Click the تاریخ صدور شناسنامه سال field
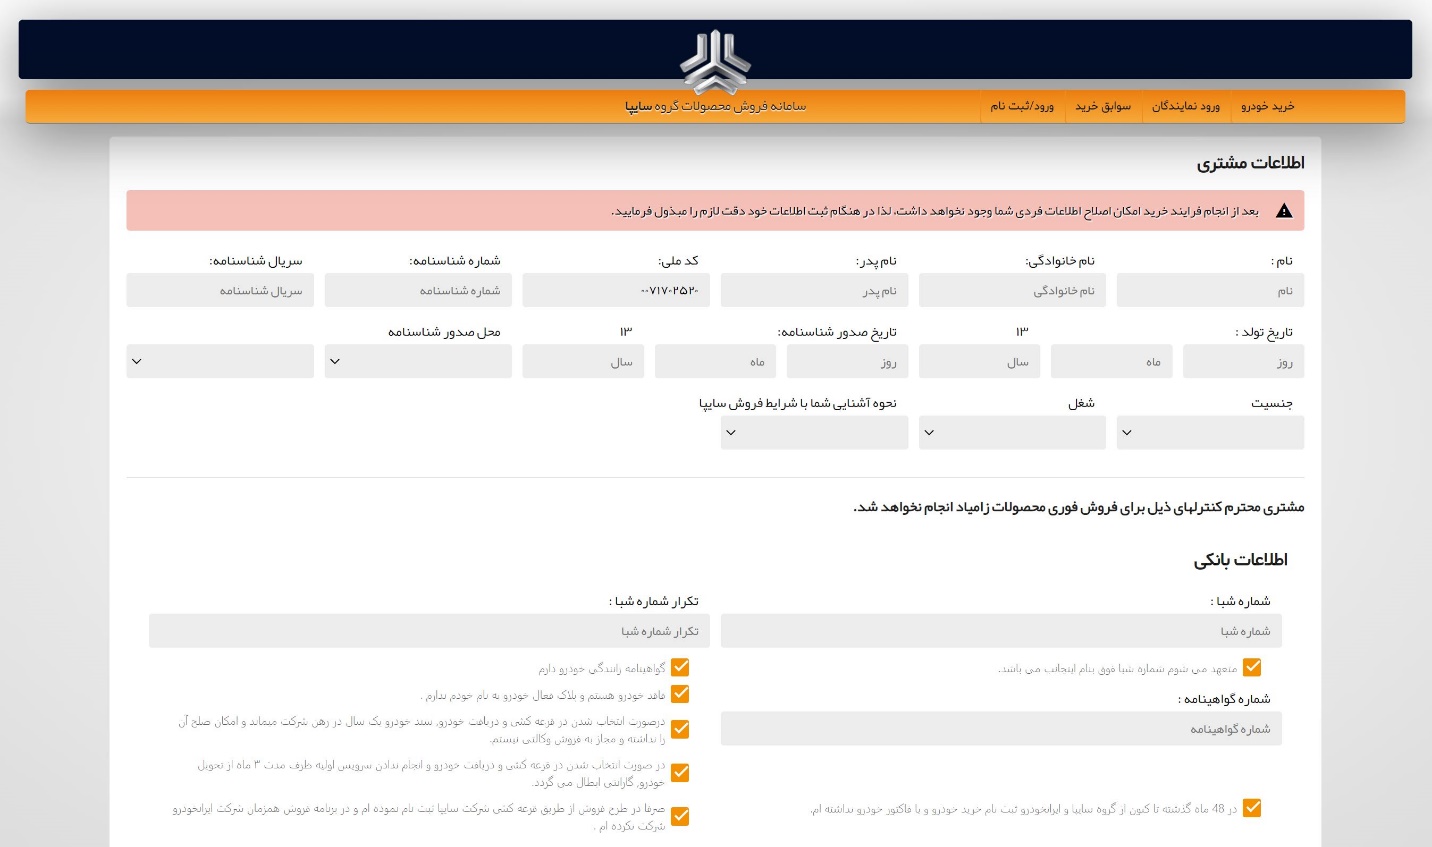 [x=583, y=361]
